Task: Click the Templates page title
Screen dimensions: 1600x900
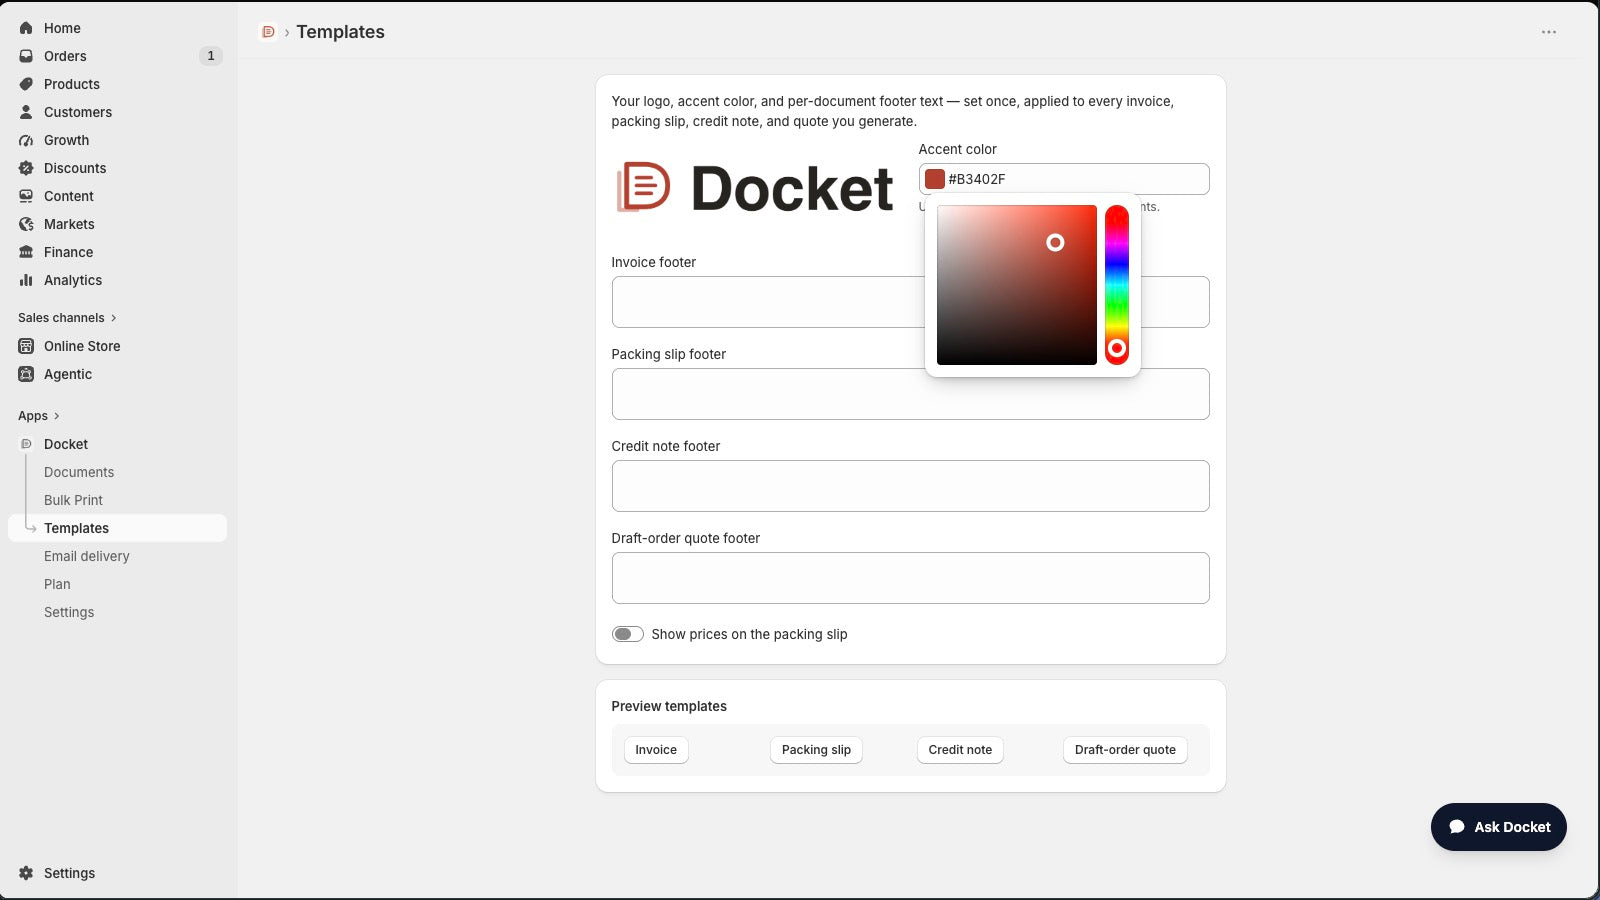Action: 340,32
